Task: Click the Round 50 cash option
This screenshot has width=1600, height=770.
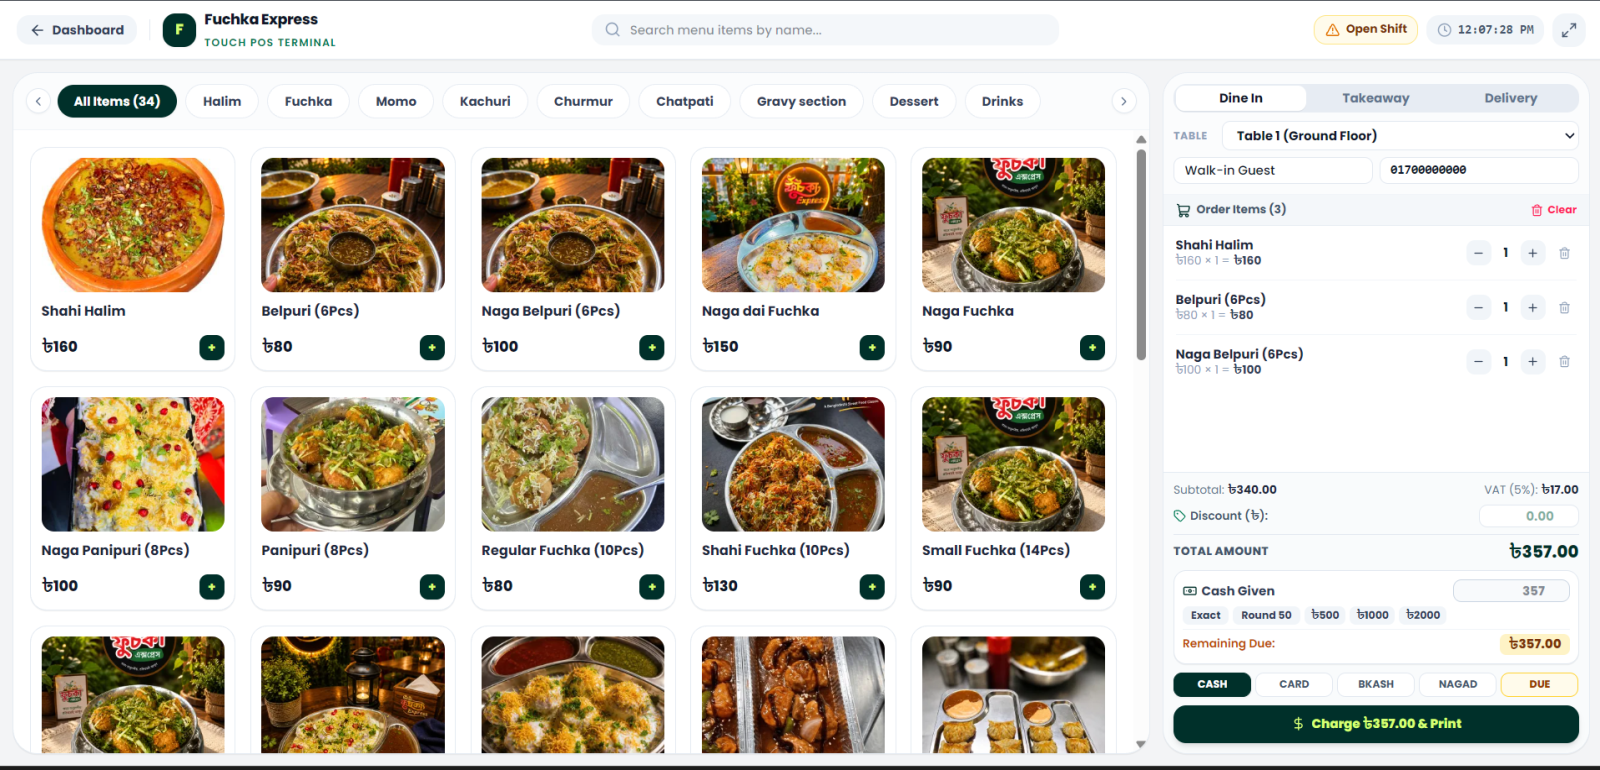Action: (1266, 616)
